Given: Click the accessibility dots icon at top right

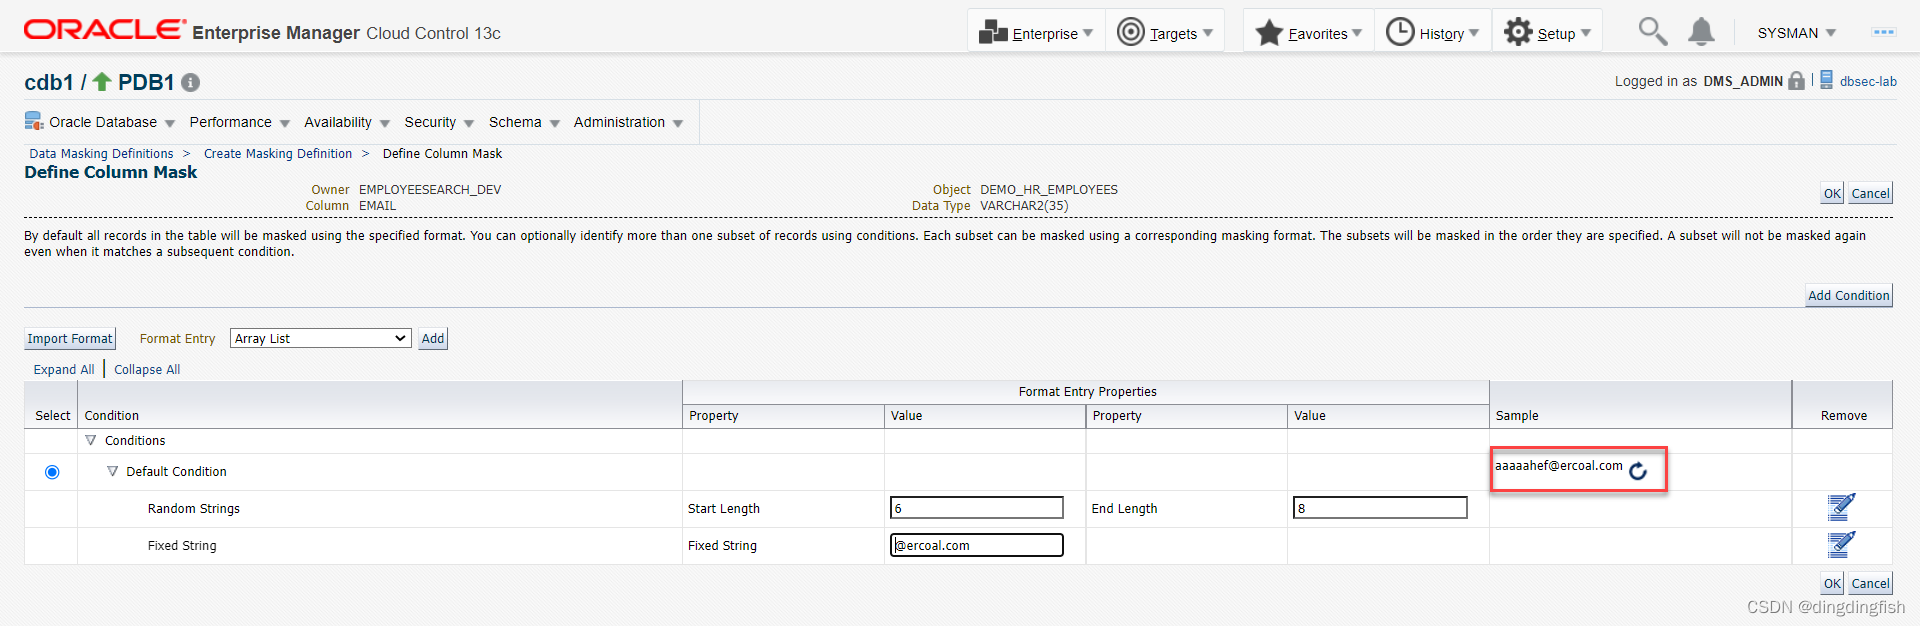Looking at the screenshot, I should pyautogui.click(x=1883, y=32).
